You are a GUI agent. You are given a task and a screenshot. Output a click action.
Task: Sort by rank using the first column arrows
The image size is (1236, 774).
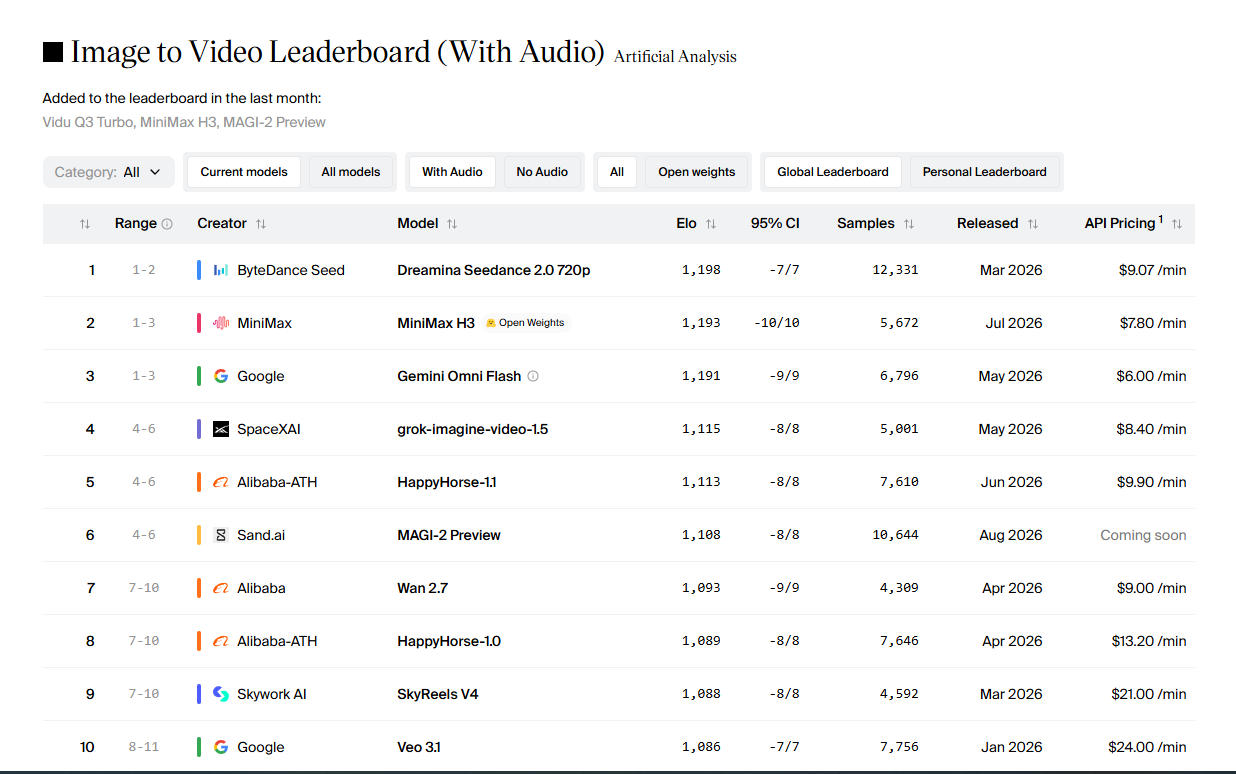85,224
